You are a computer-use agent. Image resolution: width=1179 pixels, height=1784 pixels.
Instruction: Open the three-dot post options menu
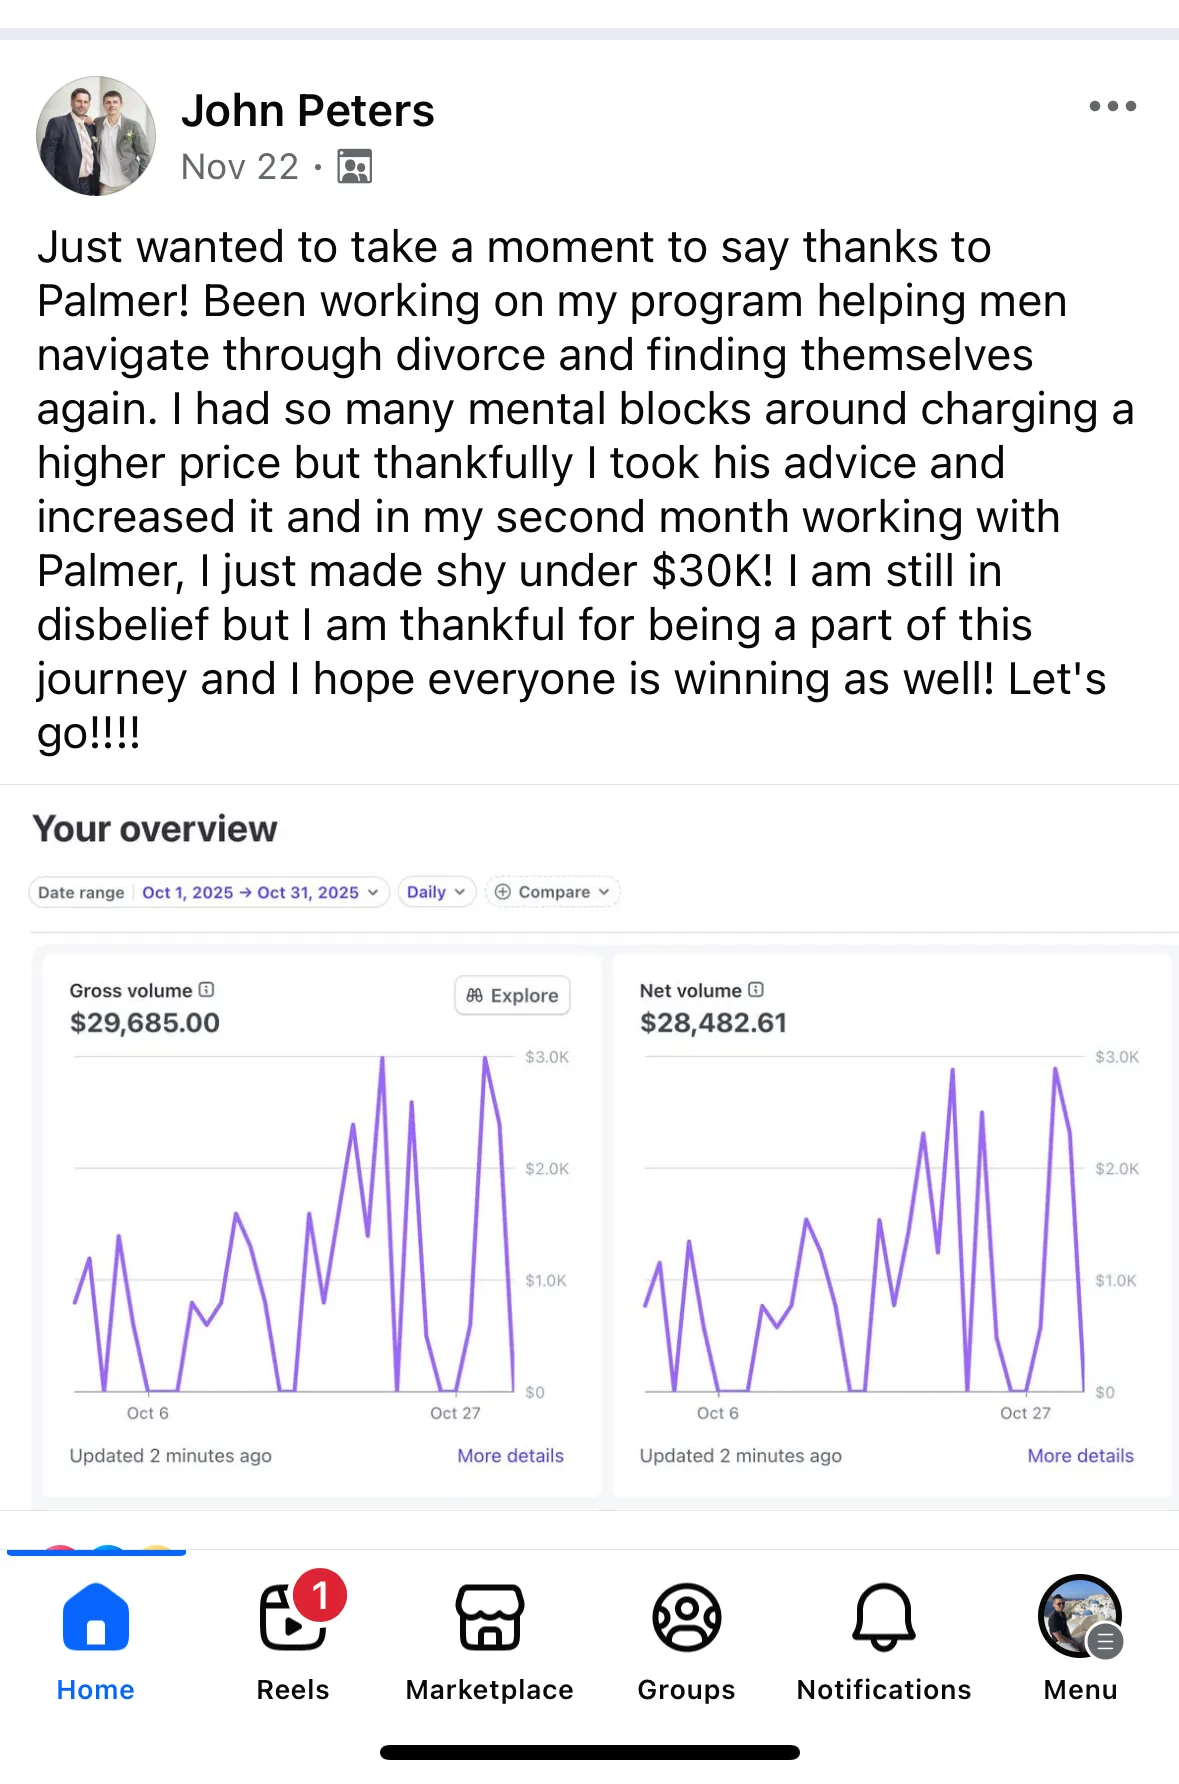tap(1112, 106)
